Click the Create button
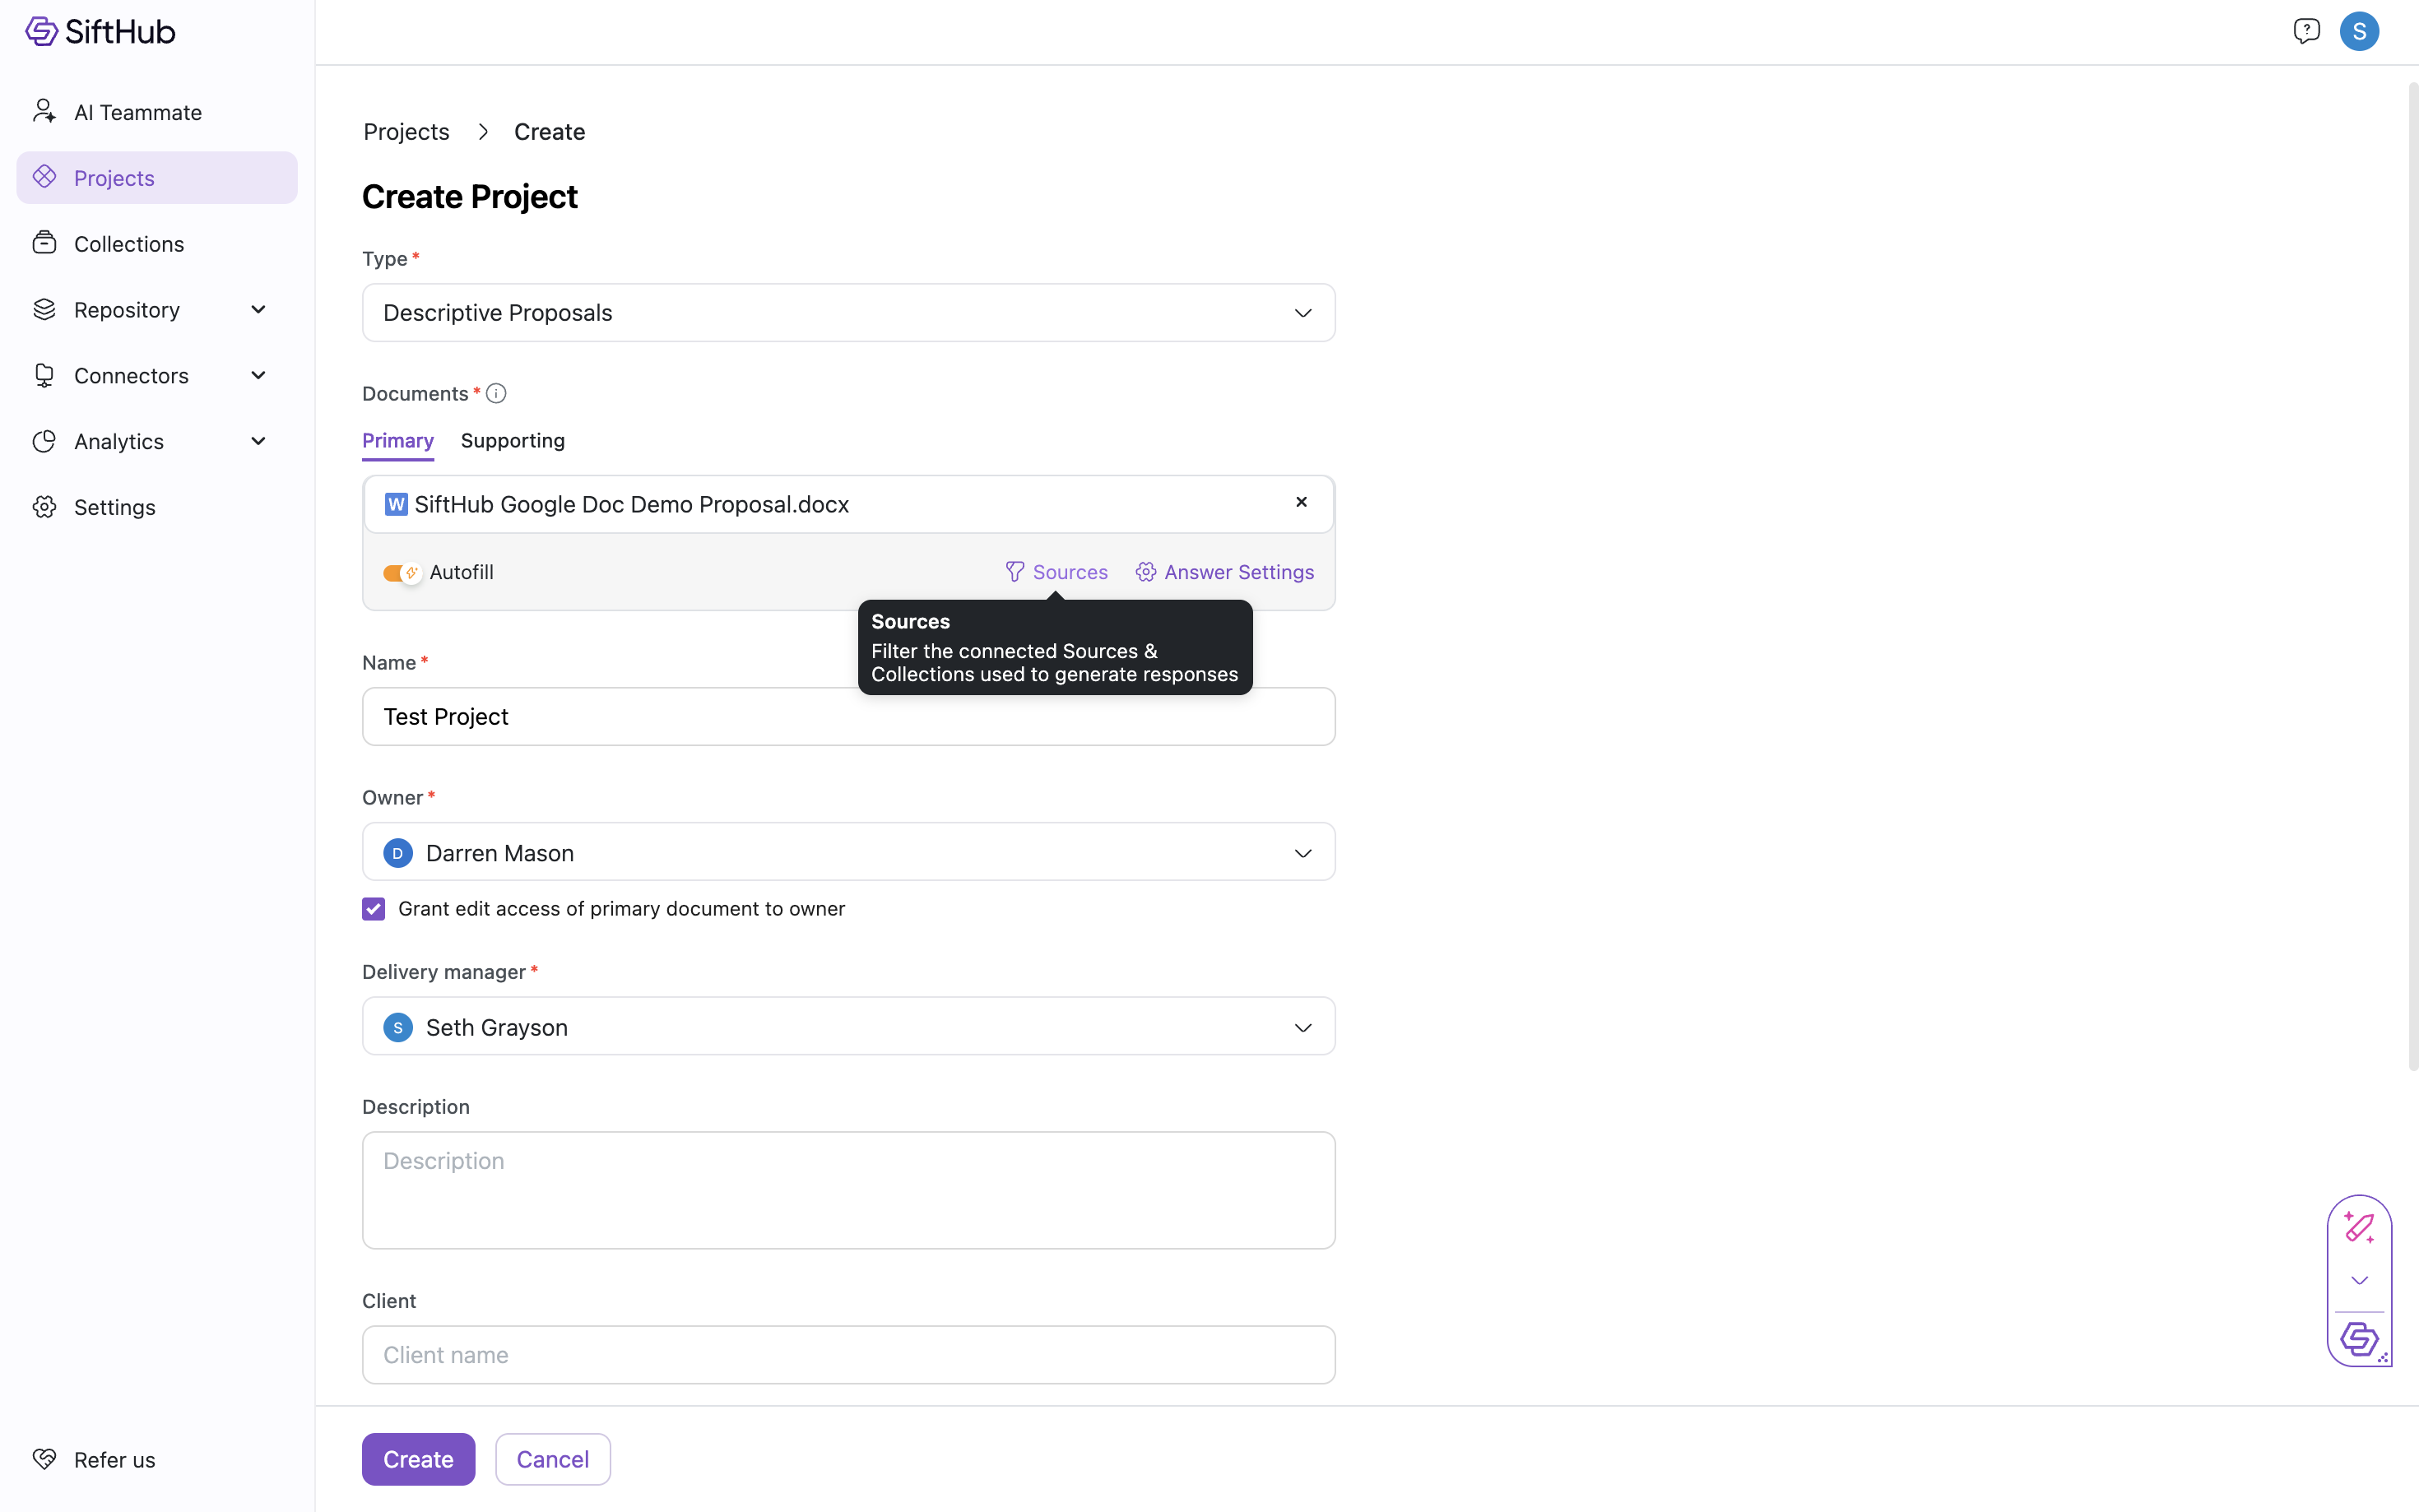Viewport: 2419px width, 1512px height. 418,1459
